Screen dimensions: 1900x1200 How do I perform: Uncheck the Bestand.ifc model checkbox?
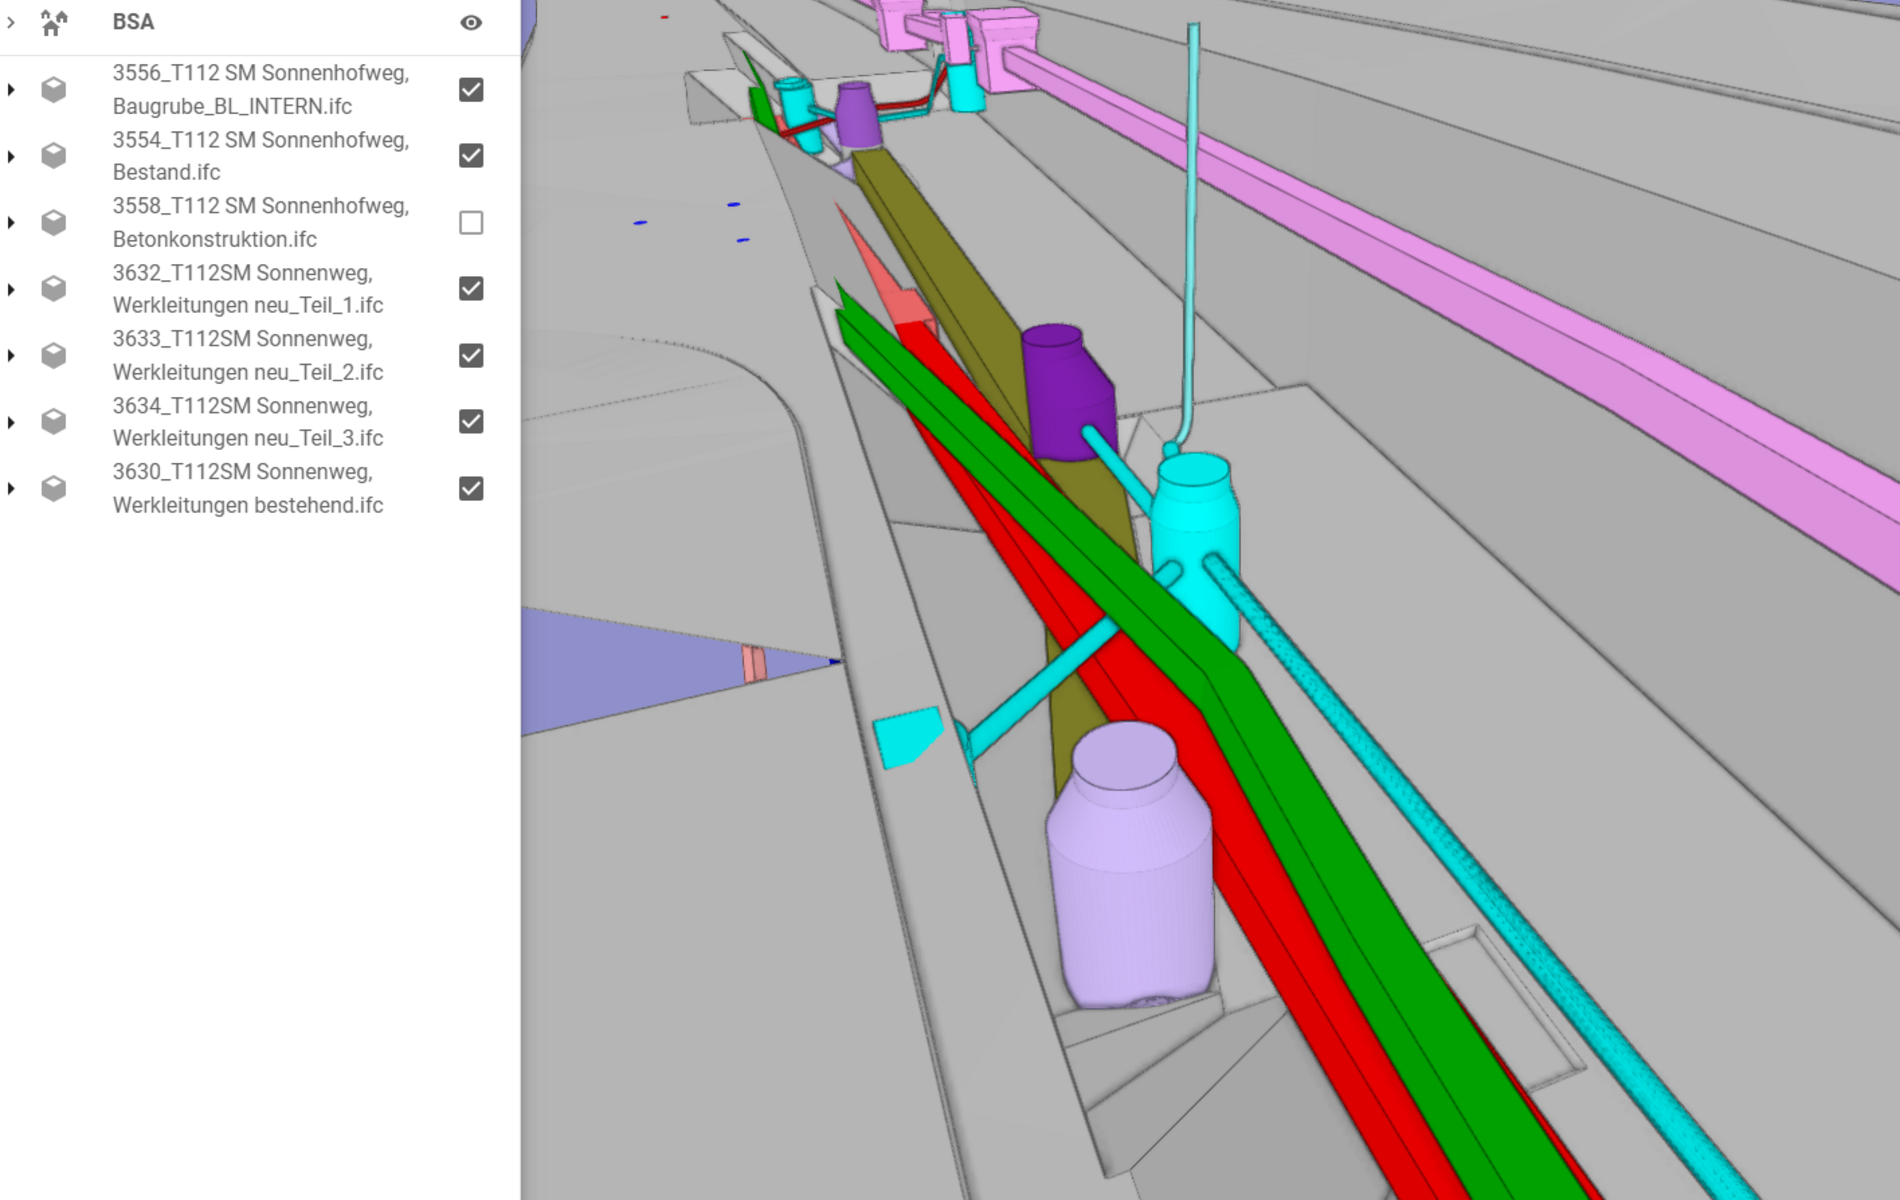click(471, 156)
